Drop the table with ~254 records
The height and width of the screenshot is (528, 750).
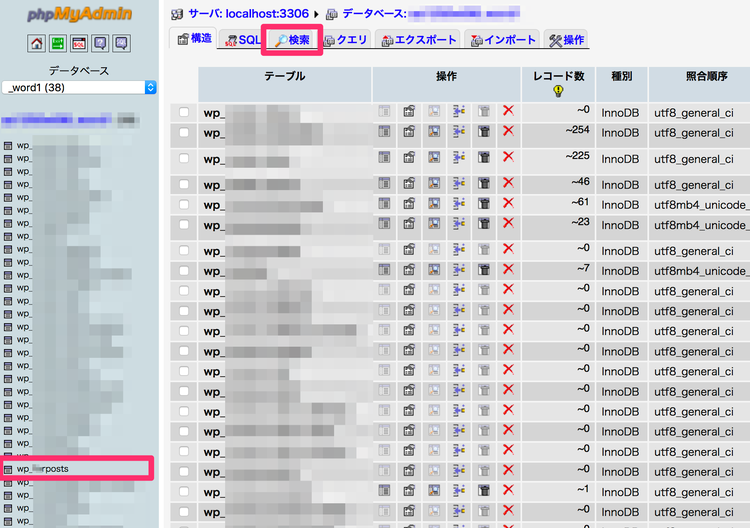508,131
